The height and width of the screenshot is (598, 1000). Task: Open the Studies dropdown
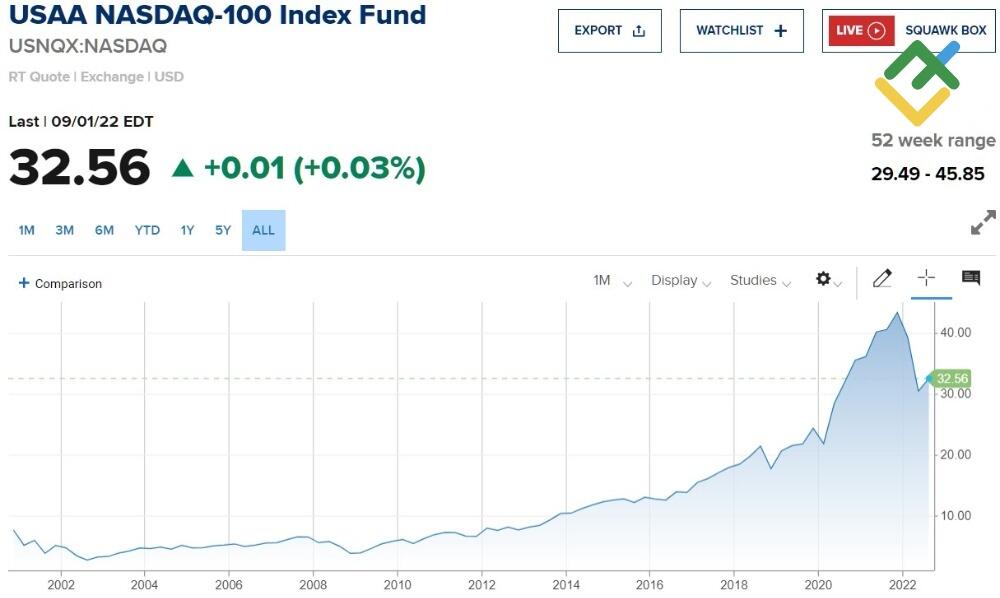click(759, 281)
